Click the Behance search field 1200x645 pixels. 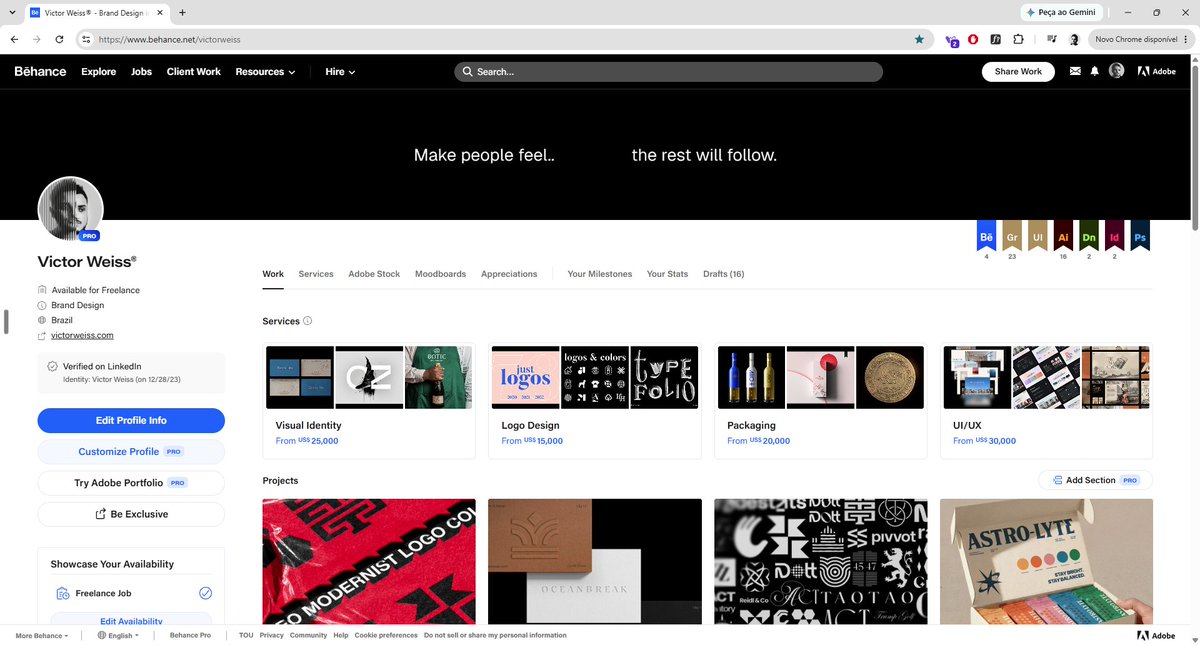tap(669, 72)
